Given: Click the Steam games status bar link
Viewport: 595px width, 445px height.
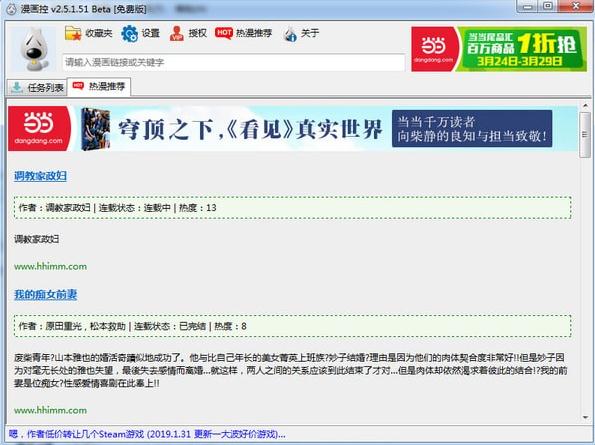Looking at the screenshot, I should (146, 434).
